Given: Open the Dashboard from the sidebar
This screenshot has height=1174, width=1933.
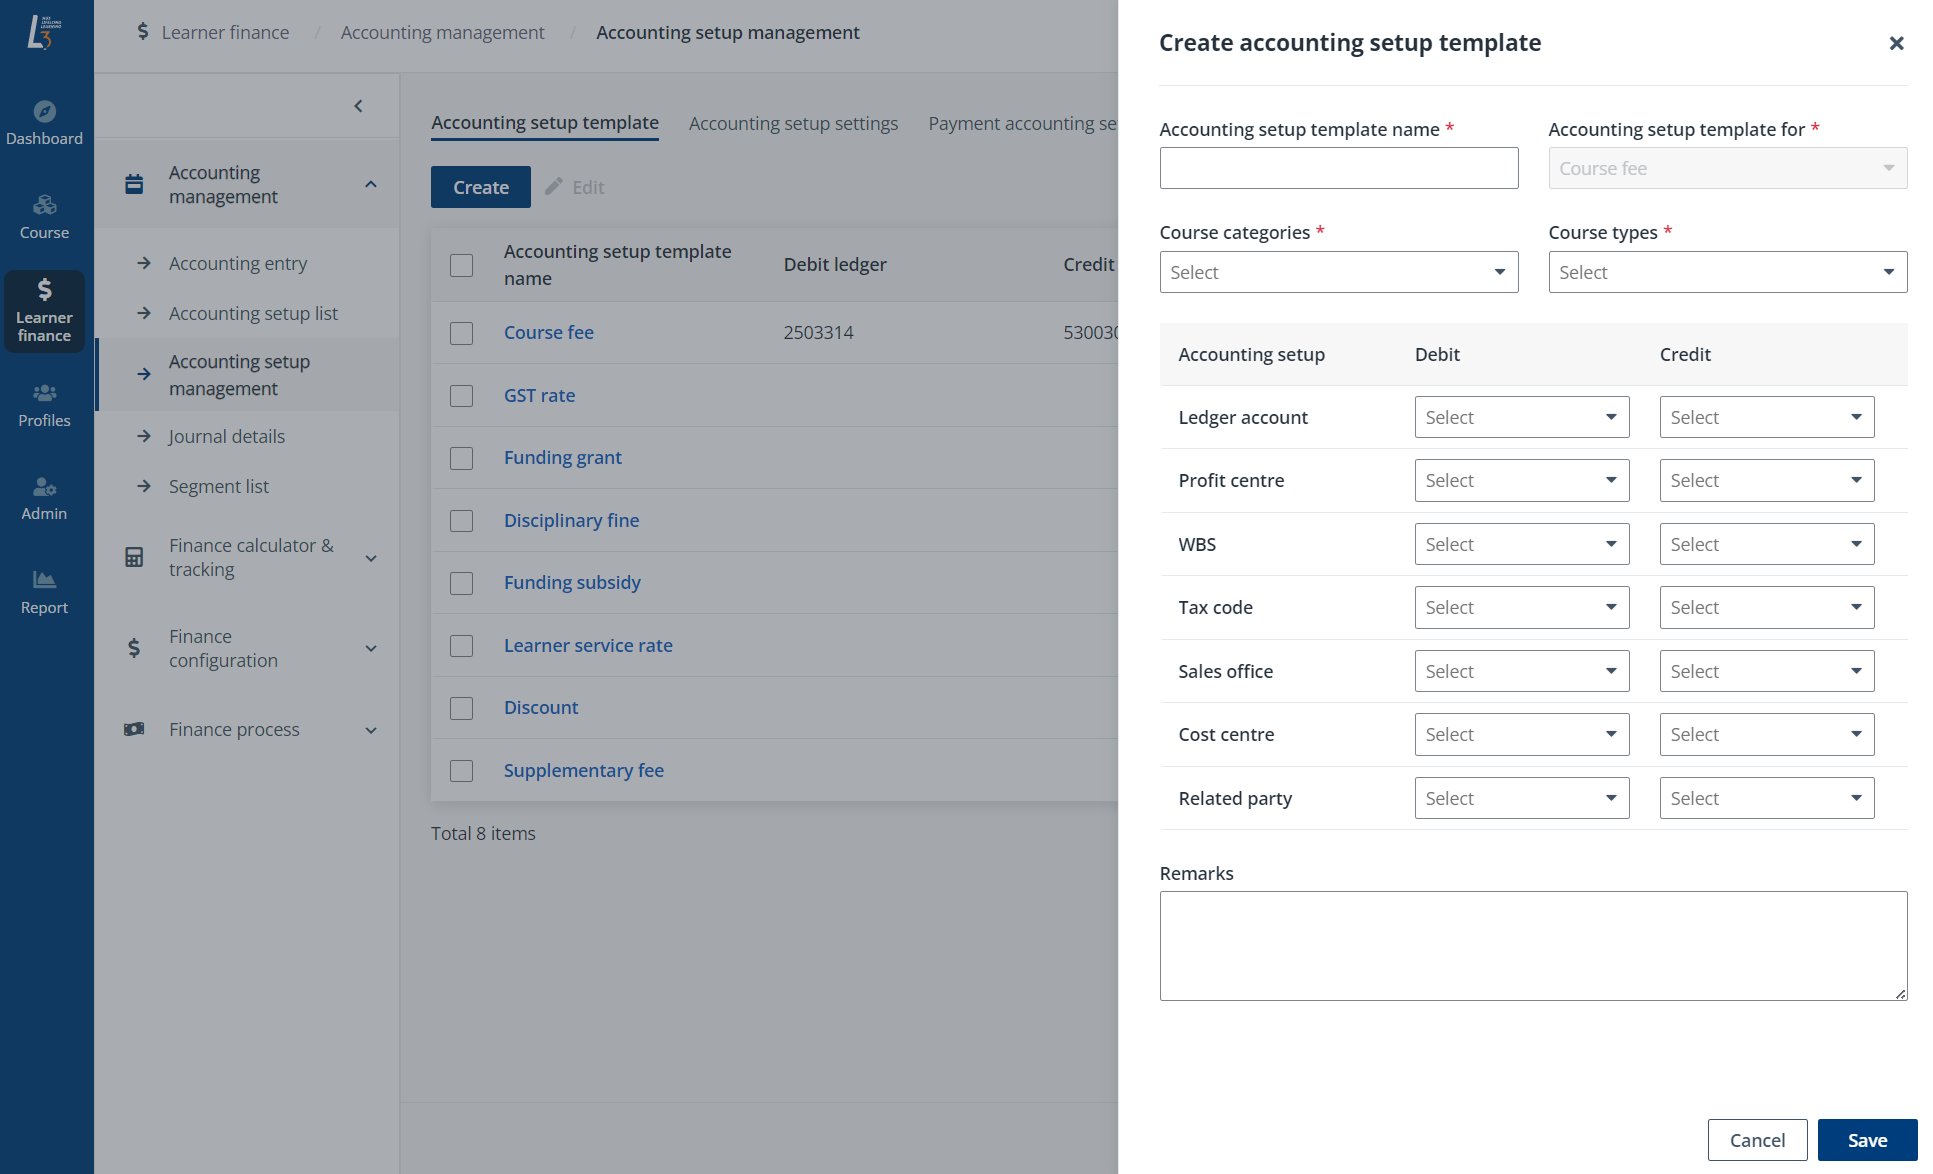Looking at the screenshot, I should click(x=45, y=122).
